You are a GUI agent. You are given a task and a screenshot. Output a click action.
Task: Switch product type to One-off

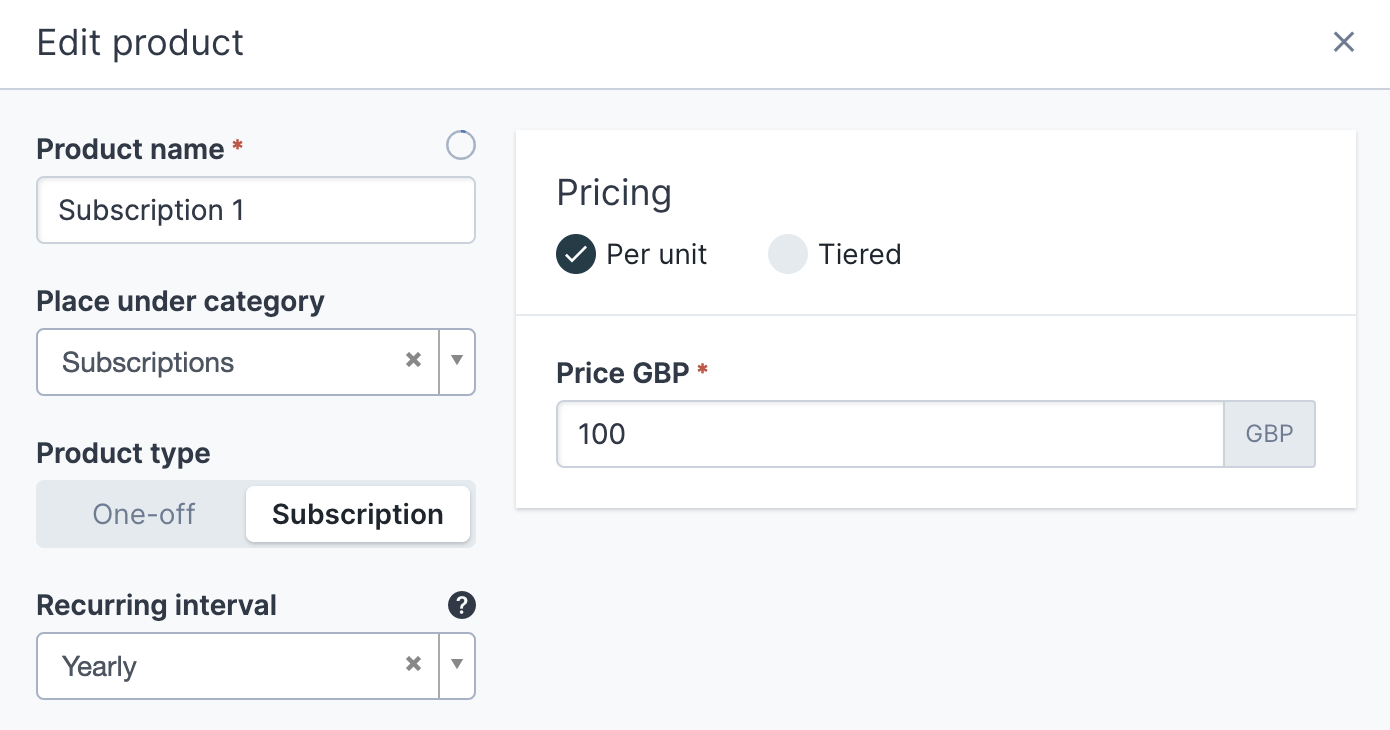(143, 514)
